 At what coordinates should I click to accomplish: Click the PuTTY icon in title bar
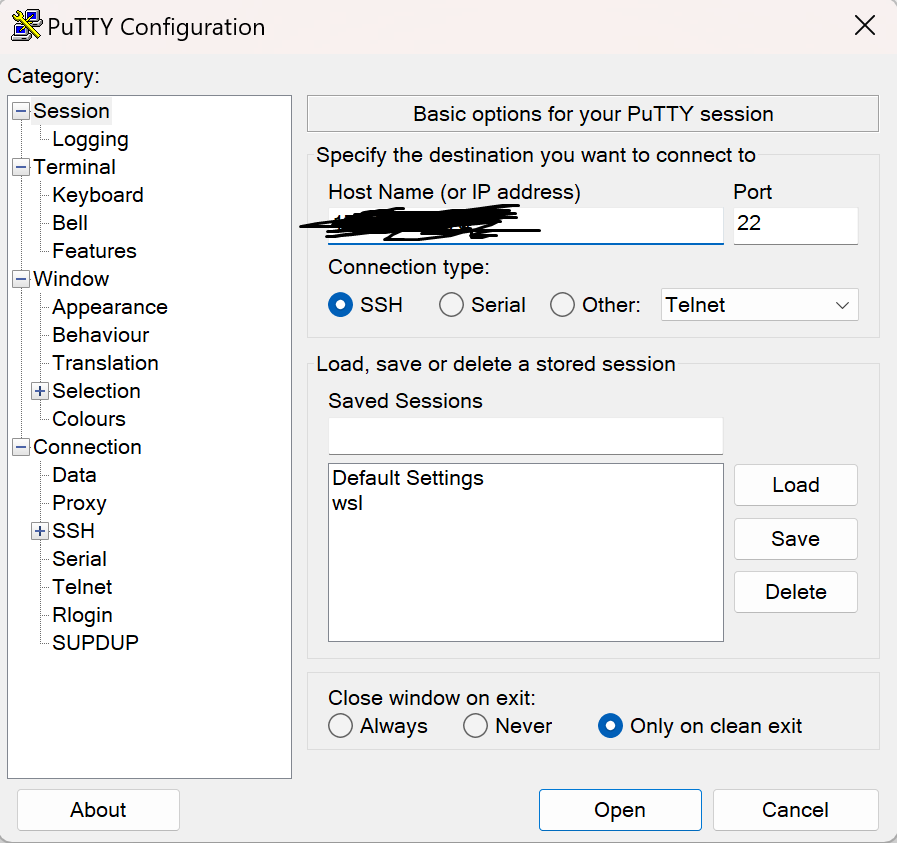(x=26, y=25)
